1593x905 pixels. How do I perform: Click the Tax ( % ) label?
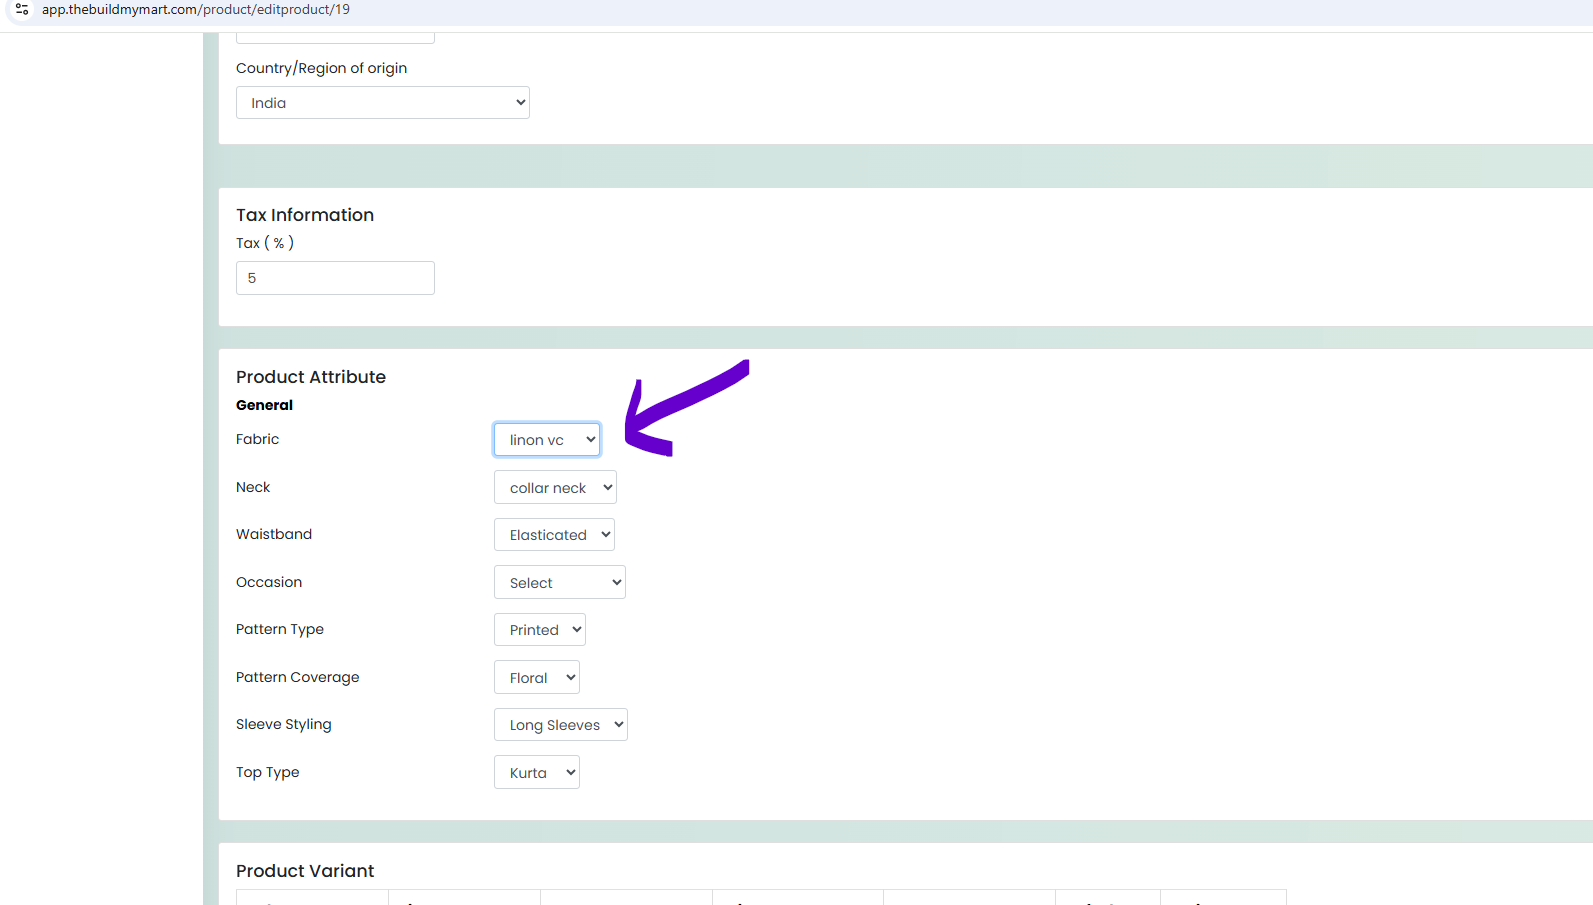[265, 243]
